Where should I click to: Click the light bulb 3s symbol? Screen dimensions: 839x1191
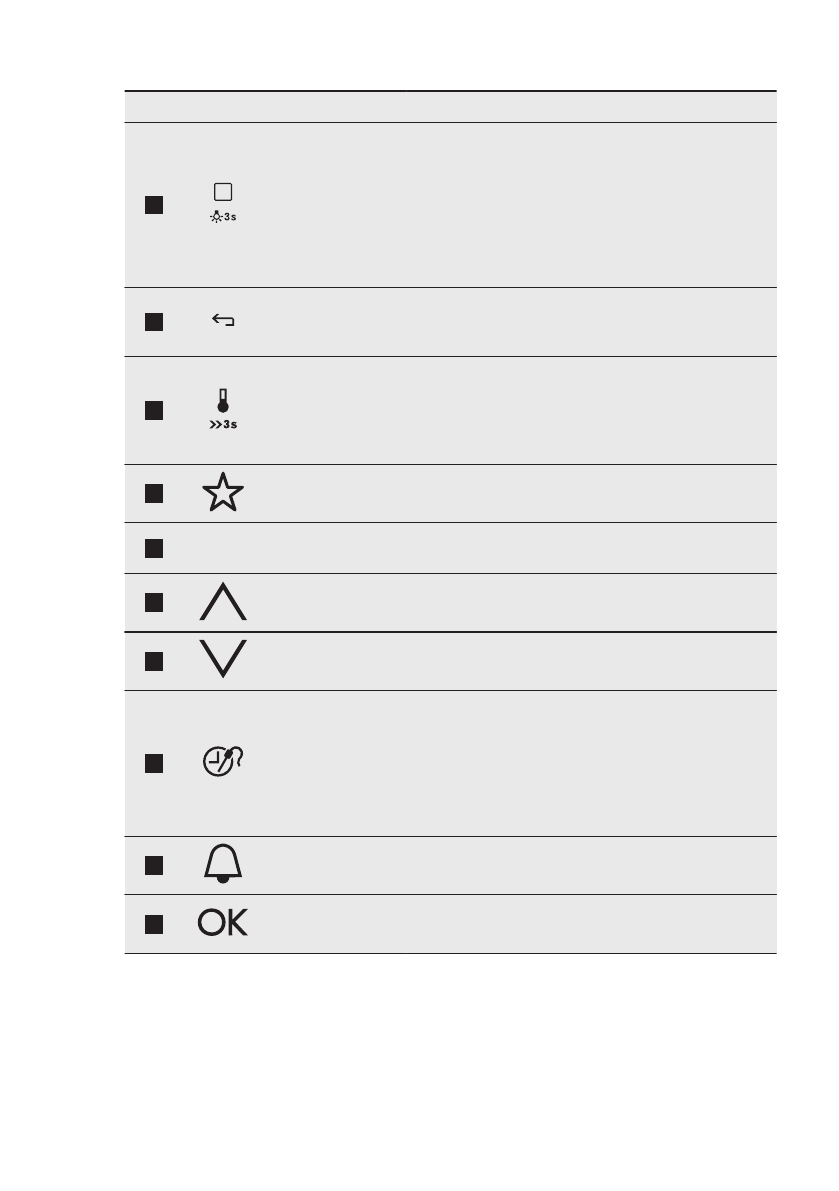point(223,217)
